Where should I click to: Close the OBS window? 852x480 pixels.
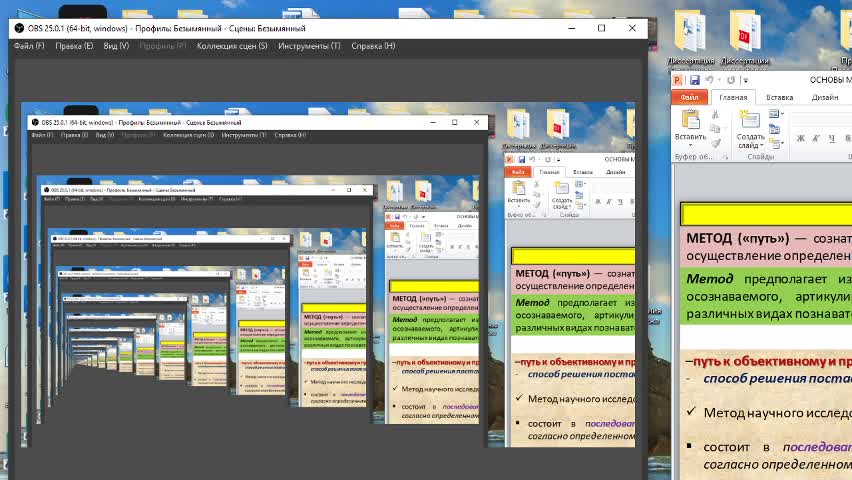point(632,28)
